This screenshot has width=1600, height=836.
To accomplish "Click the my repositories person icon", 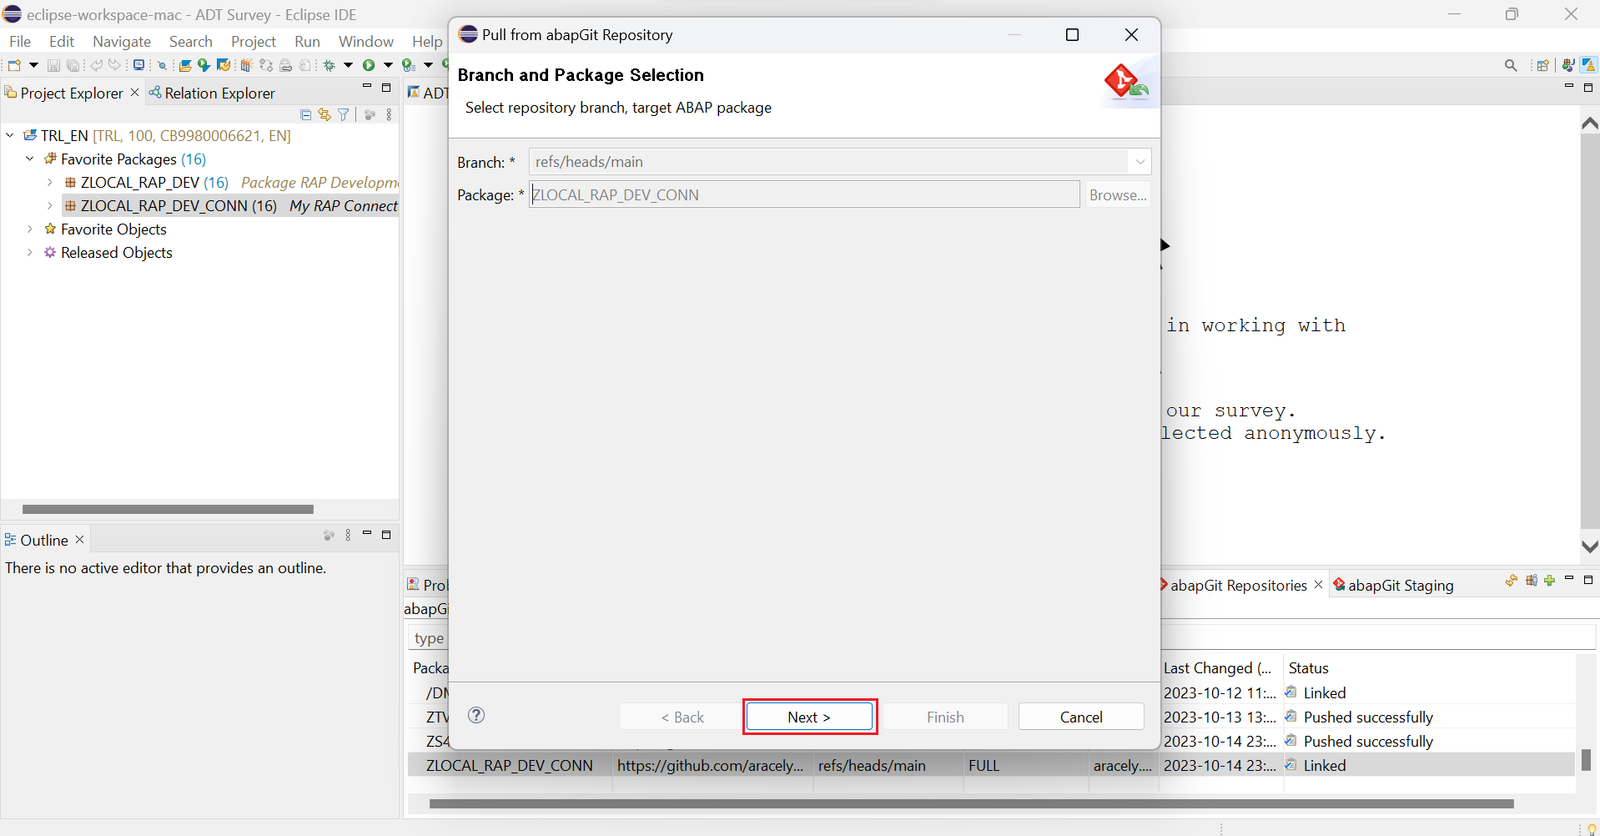I will pos(1532,580).
